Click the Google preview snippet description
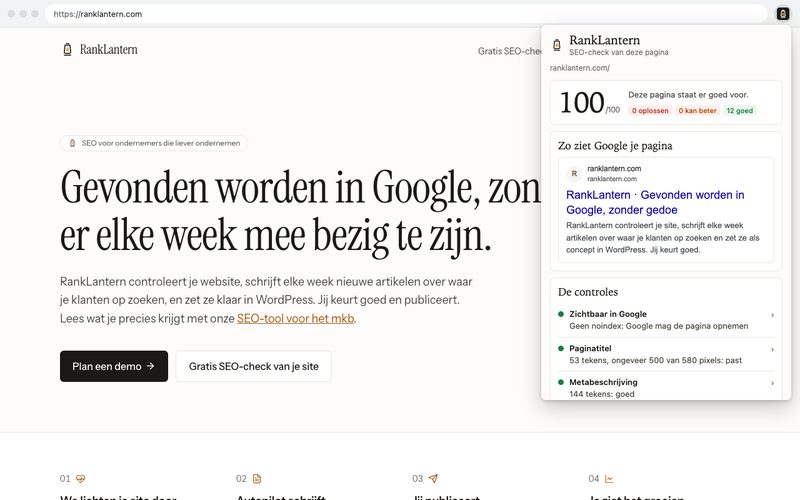This screenshot has height=500, width=800. coord(663,238)
